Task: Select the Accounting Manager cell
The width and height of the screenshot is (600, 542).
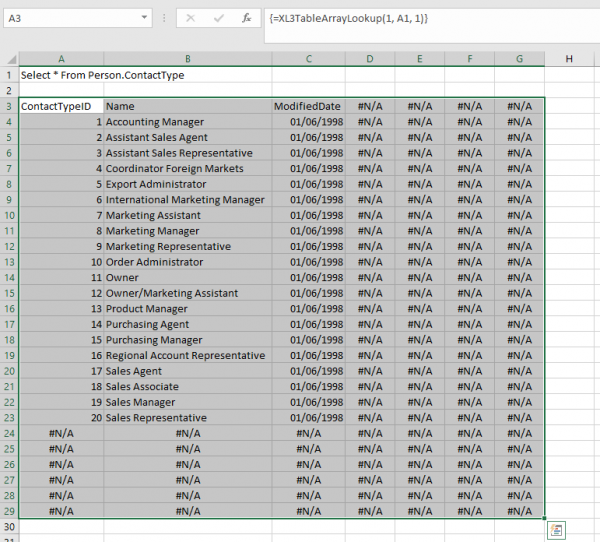Action: [186, 122]
